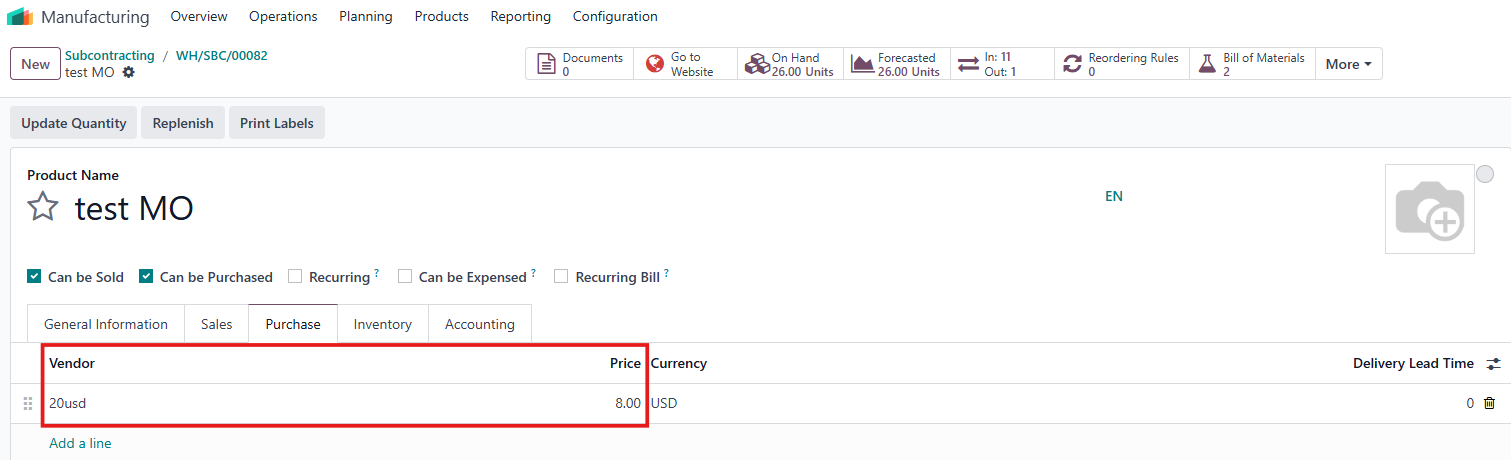The image size is (1511, 460).
Task: Click the Add a line link
Action: click(80, 443)
